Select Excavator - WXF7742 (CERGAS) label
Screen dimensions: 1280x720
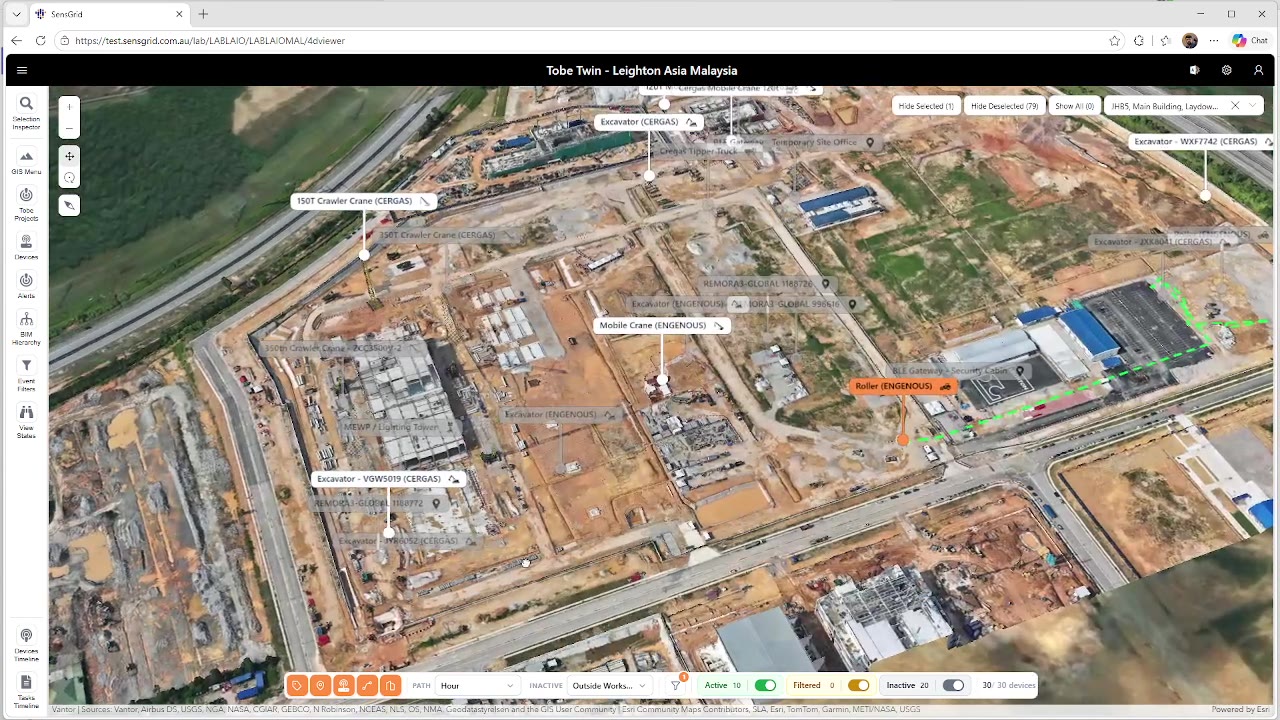pyautogui.click(x=1203, y=142)
